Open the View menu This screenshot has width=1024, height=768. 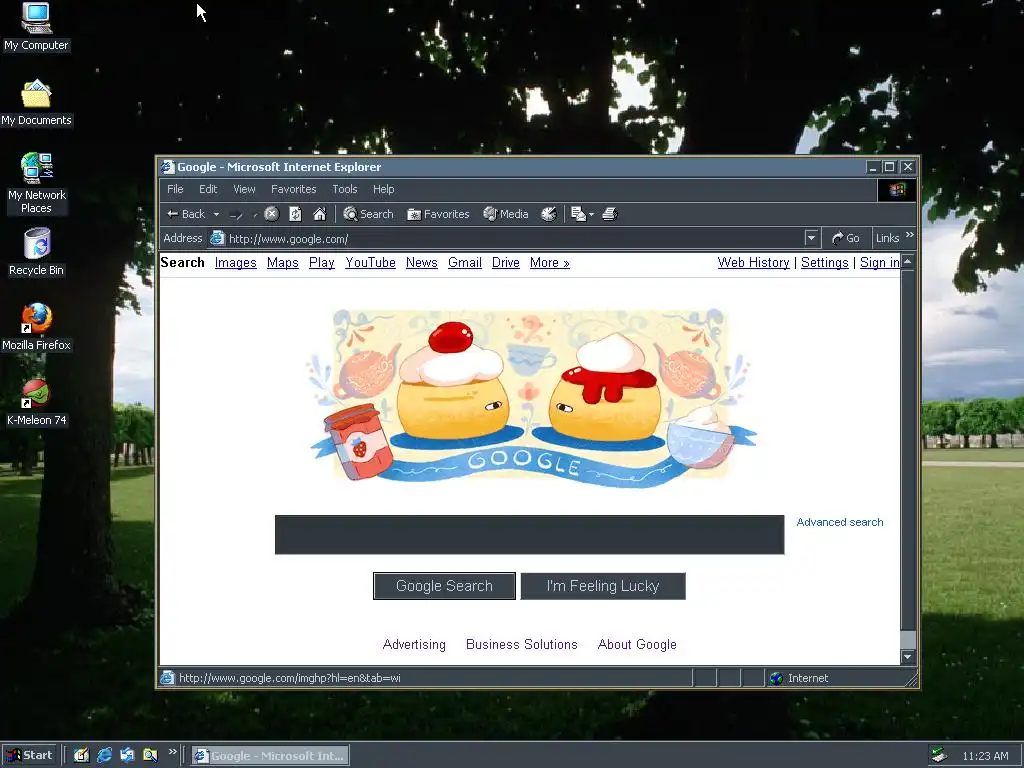coord(244,189)
